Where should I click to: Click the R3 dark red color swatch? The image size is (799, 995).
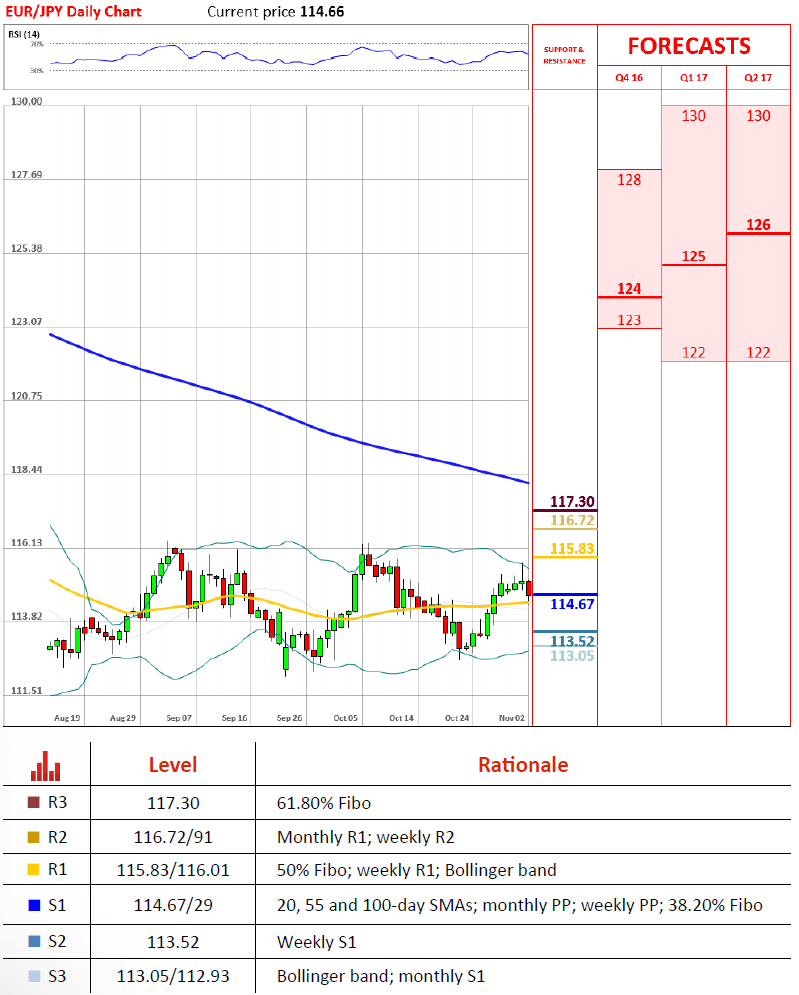coord(34,802)
